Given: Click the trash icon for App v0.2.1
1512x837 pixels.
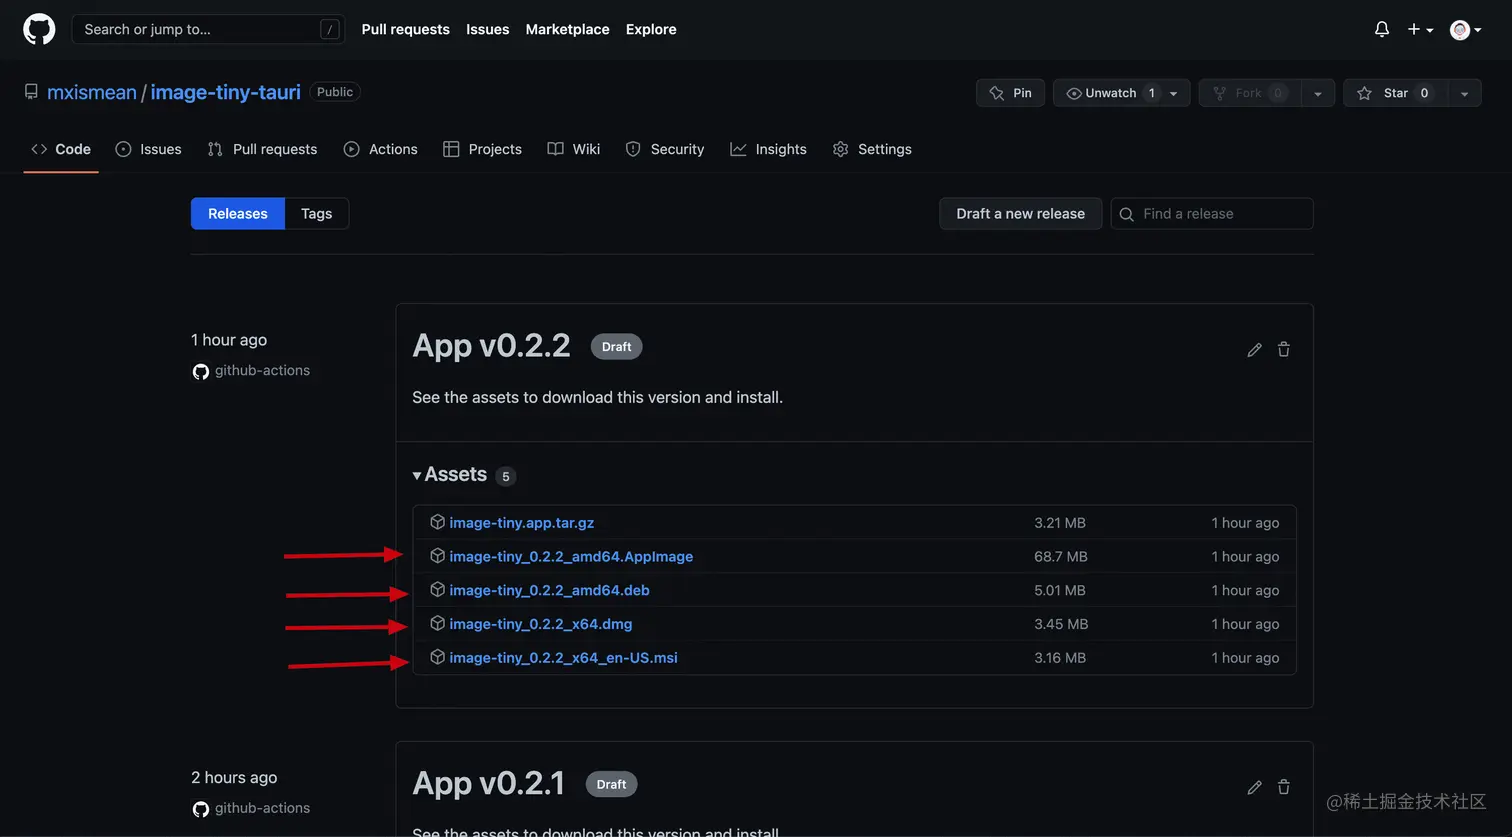Looking at the screenshot, I should click(1284, 787).
